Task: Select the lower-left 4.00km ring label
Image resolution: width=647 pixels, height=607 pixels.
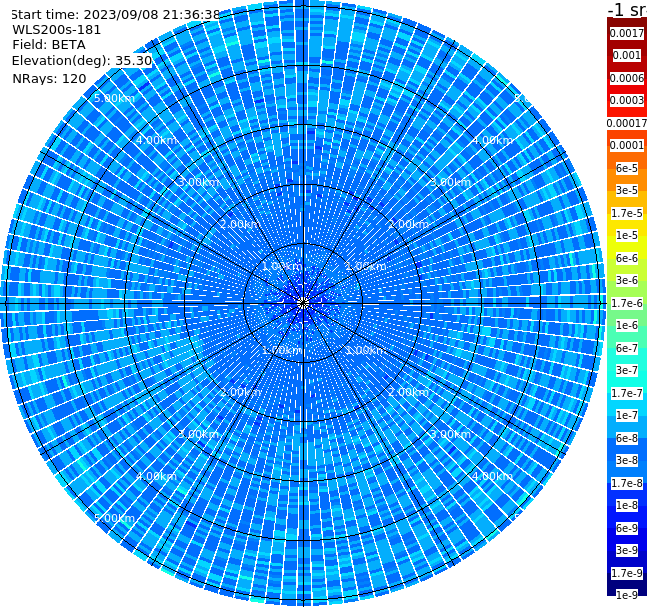Action: coord(156,476)
